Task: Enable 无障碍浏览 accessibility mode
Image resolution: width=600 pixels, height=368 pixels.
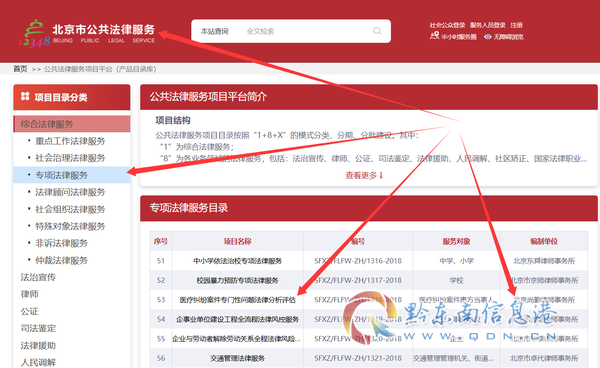Action: click(x=508, y=37)
